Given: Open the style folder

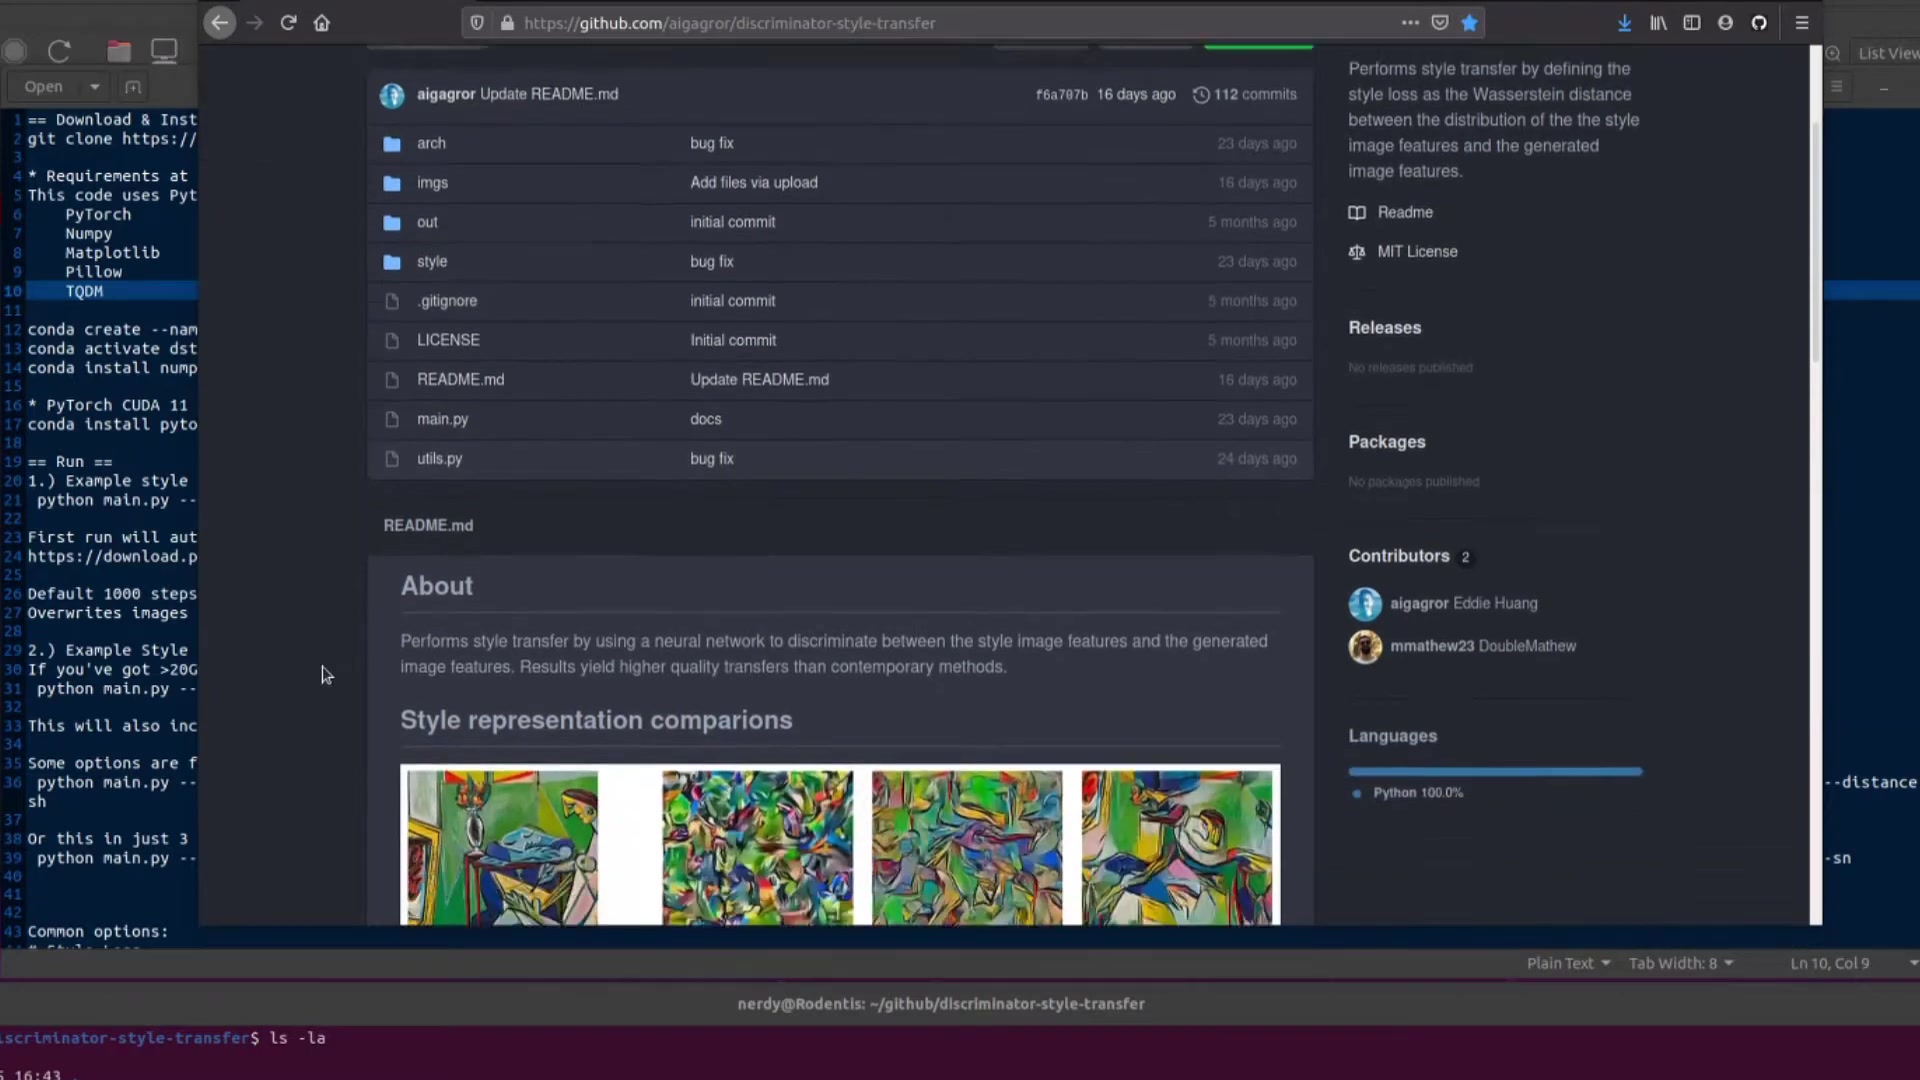Looking at the screenshot, I should click(x=432, y=261).
